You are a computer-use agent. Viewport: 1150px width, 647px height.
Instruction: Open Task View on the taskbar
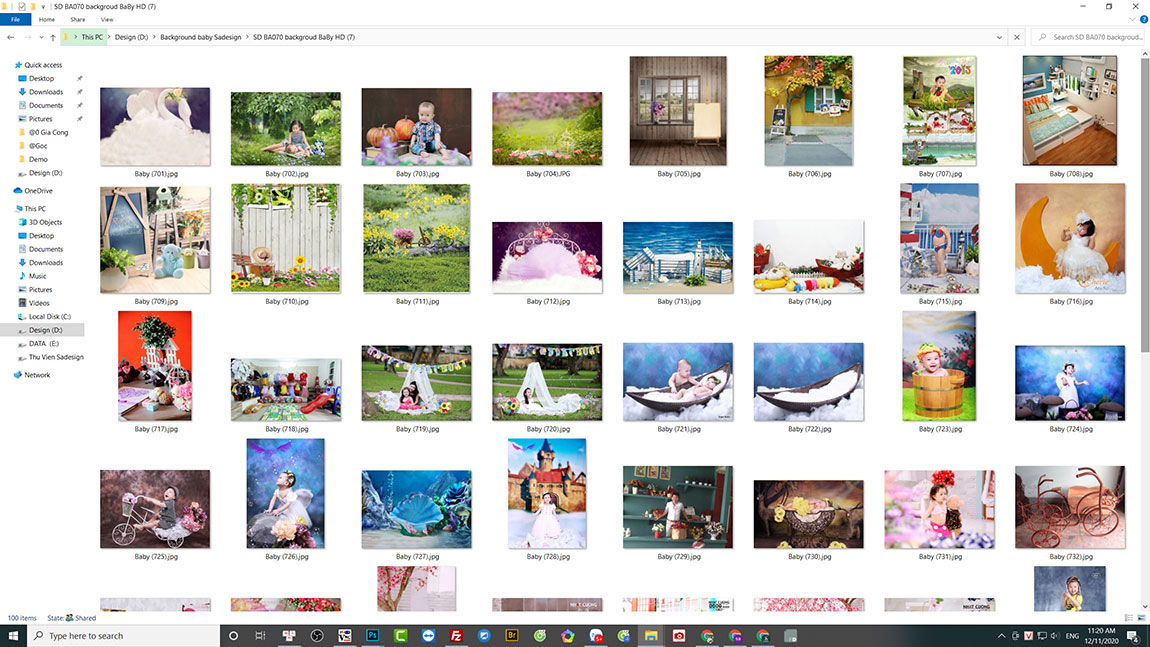pos(260,636)
